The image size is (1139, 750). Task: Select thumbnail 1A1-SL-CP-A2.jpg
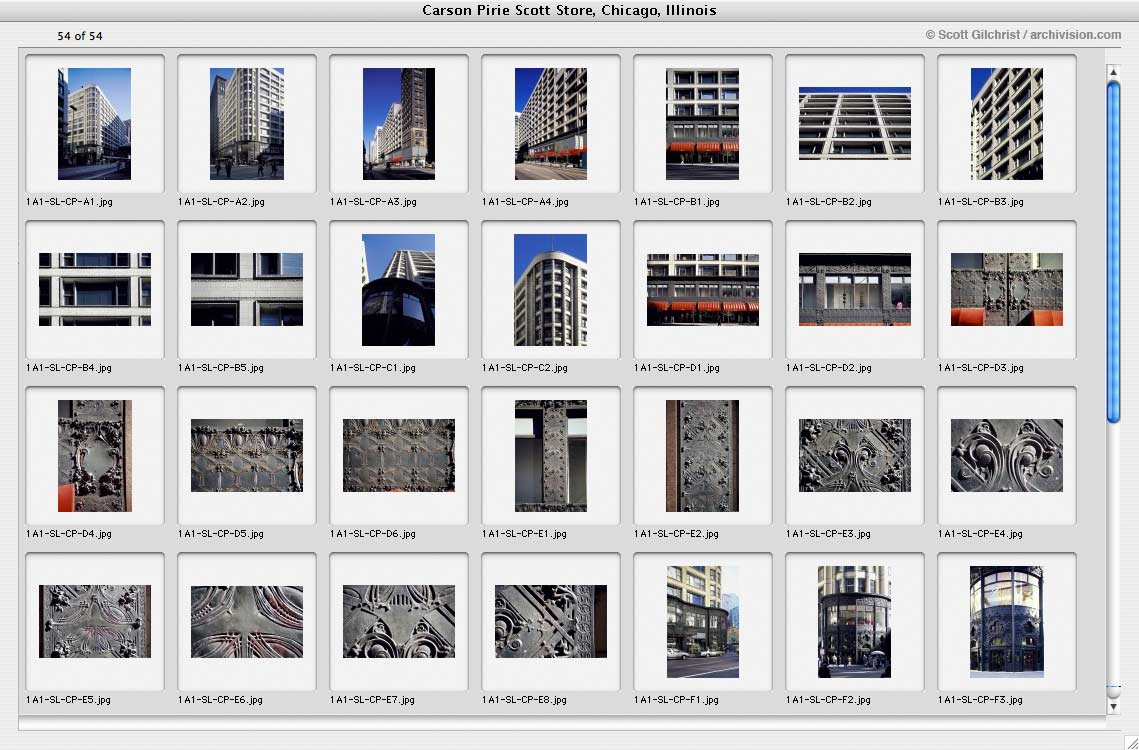click(x=247, y=124)
